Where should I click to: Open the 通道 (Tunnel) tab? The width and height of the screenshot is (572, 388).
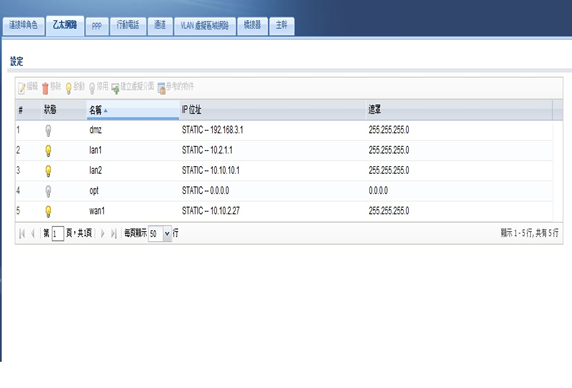coord(160,26)
